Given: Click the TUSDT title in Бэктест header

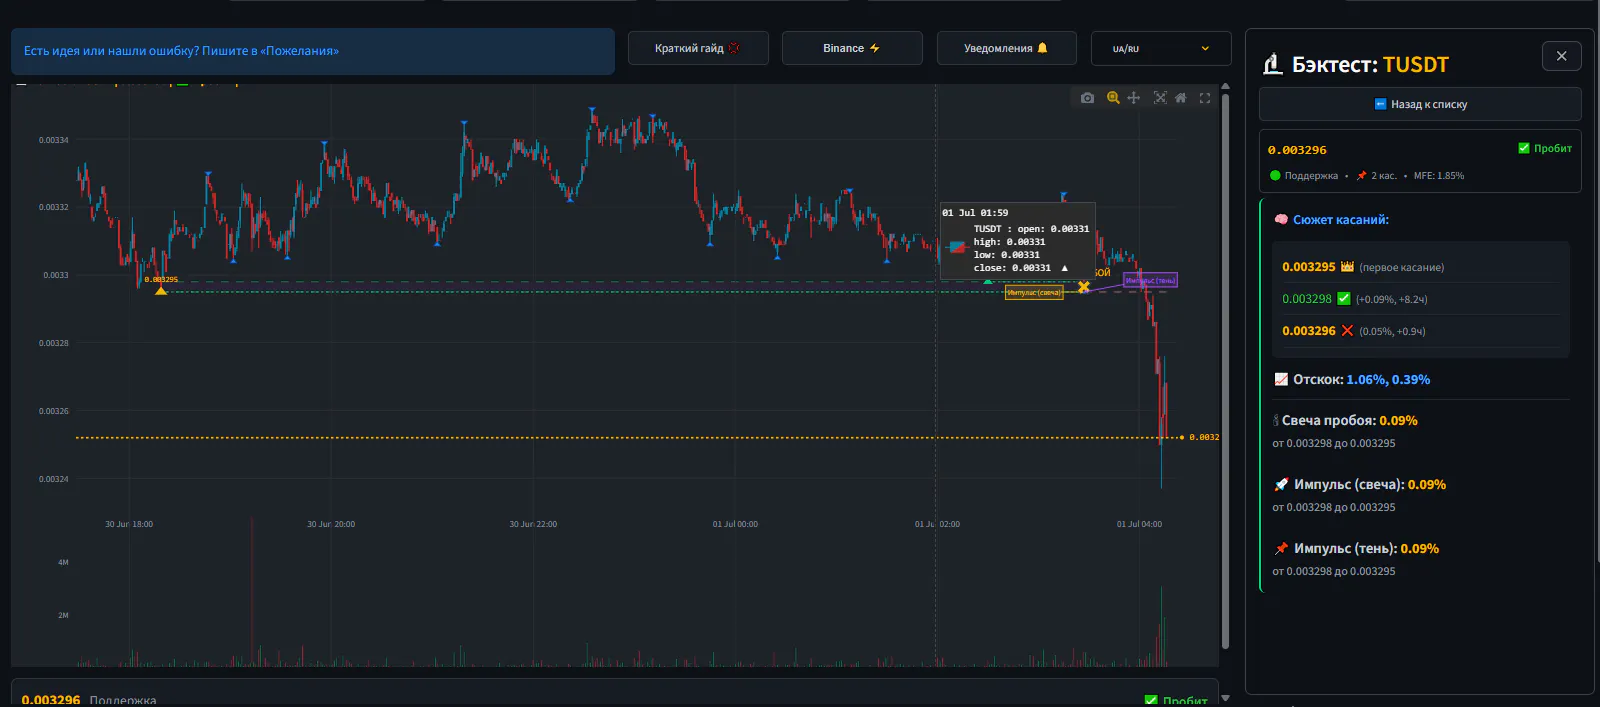Looking at the screenshot, I should tap(1416, 64).
